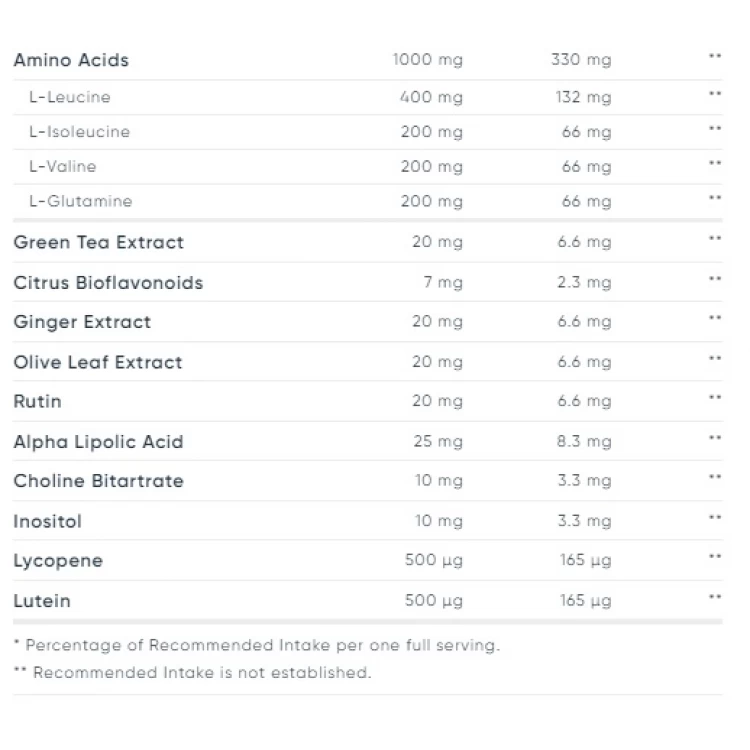The height and width of the screenshot is (750, 750).
Task: Click the Ginger Extract label
Action: [x=82, y=322]
